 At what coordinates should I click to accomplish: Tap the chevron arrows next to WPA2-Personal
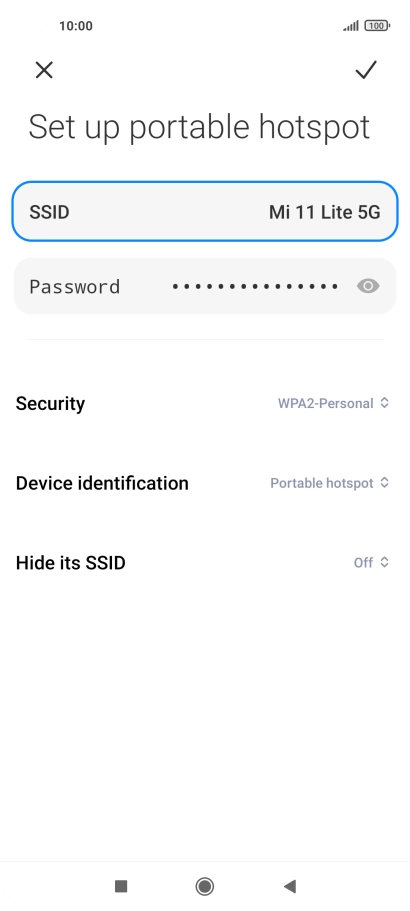click(x=384, y=403)
